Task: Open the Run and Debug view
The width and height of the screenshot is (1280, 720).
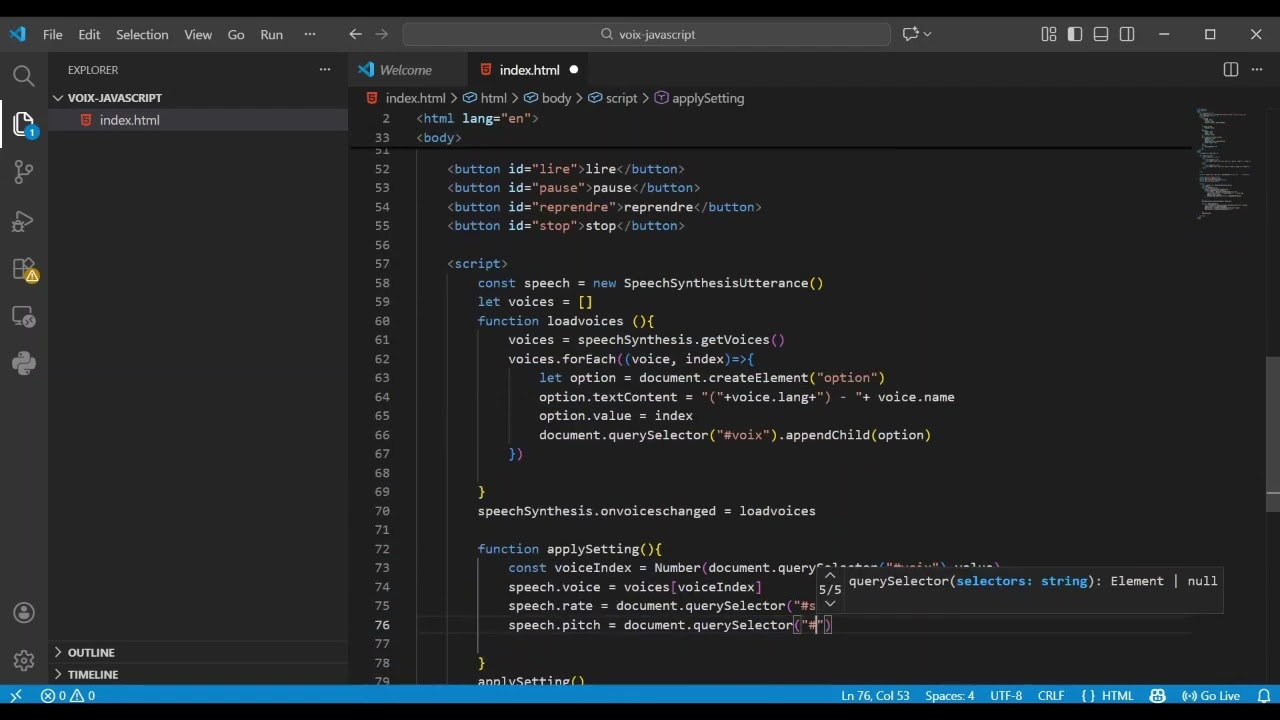Action: [24, 220]
